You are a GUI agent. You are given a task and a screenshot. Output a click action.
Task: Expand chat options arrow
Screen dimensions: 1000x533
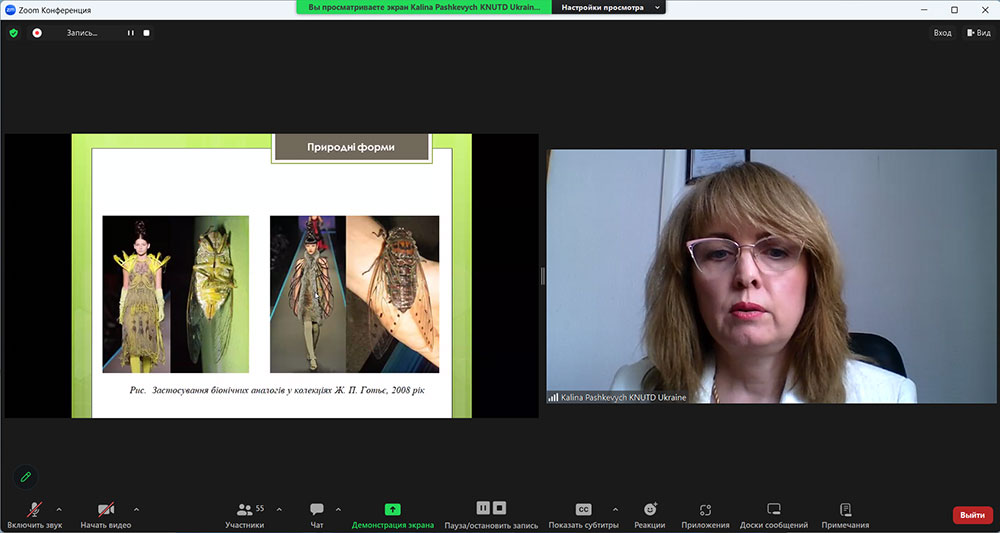pyautogui.click(x=338, y=509)
